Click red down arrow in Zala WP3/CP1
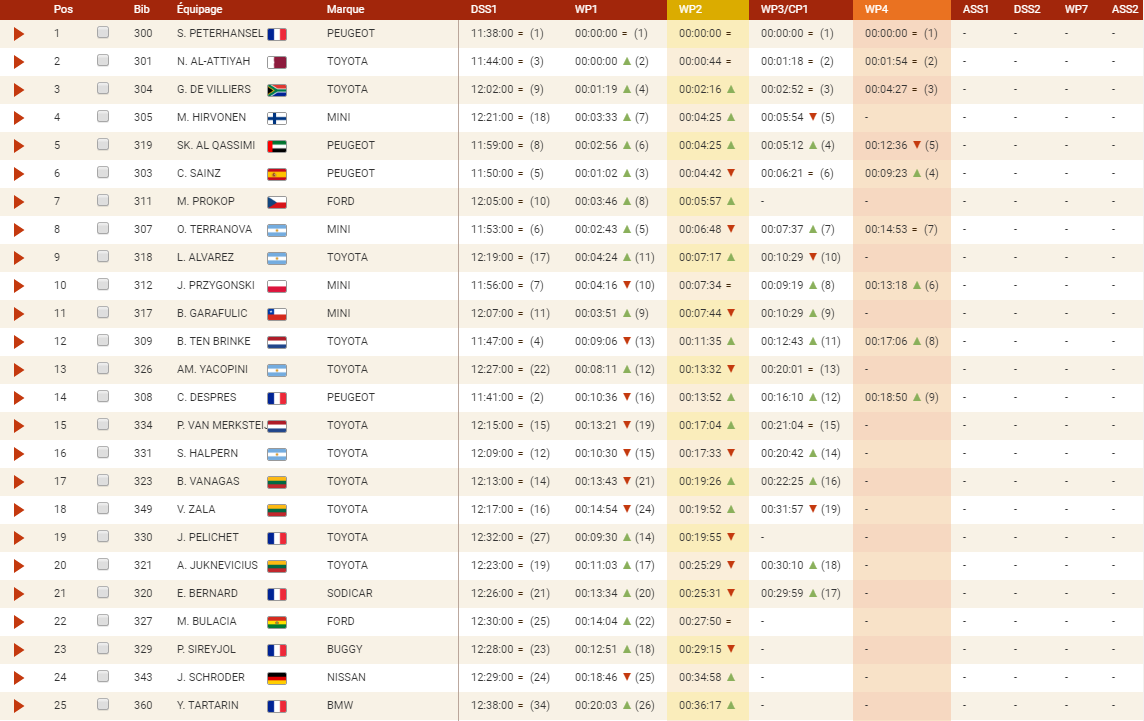This screenshot has height=721, width=1144. pos(813,509)
